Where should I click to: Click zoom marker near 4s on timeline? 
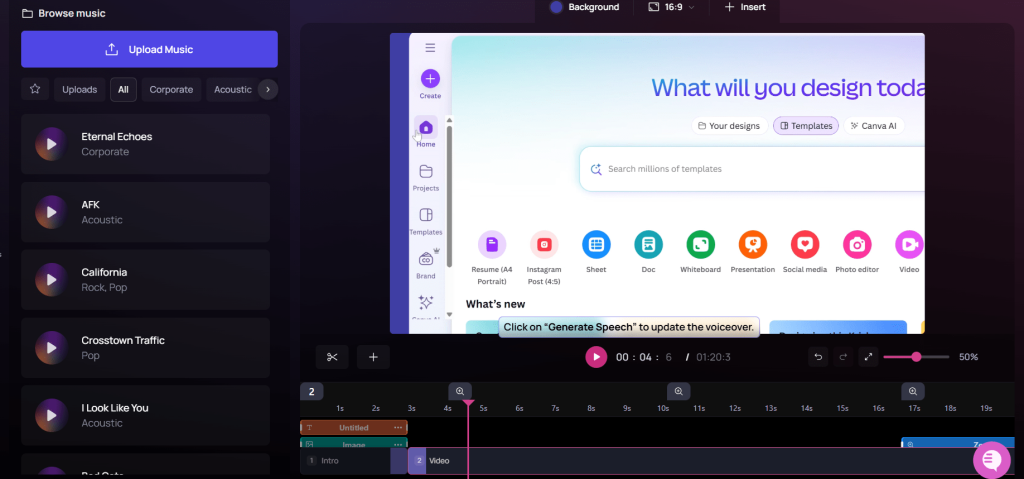pyautogui.click(x=460, y=391)
